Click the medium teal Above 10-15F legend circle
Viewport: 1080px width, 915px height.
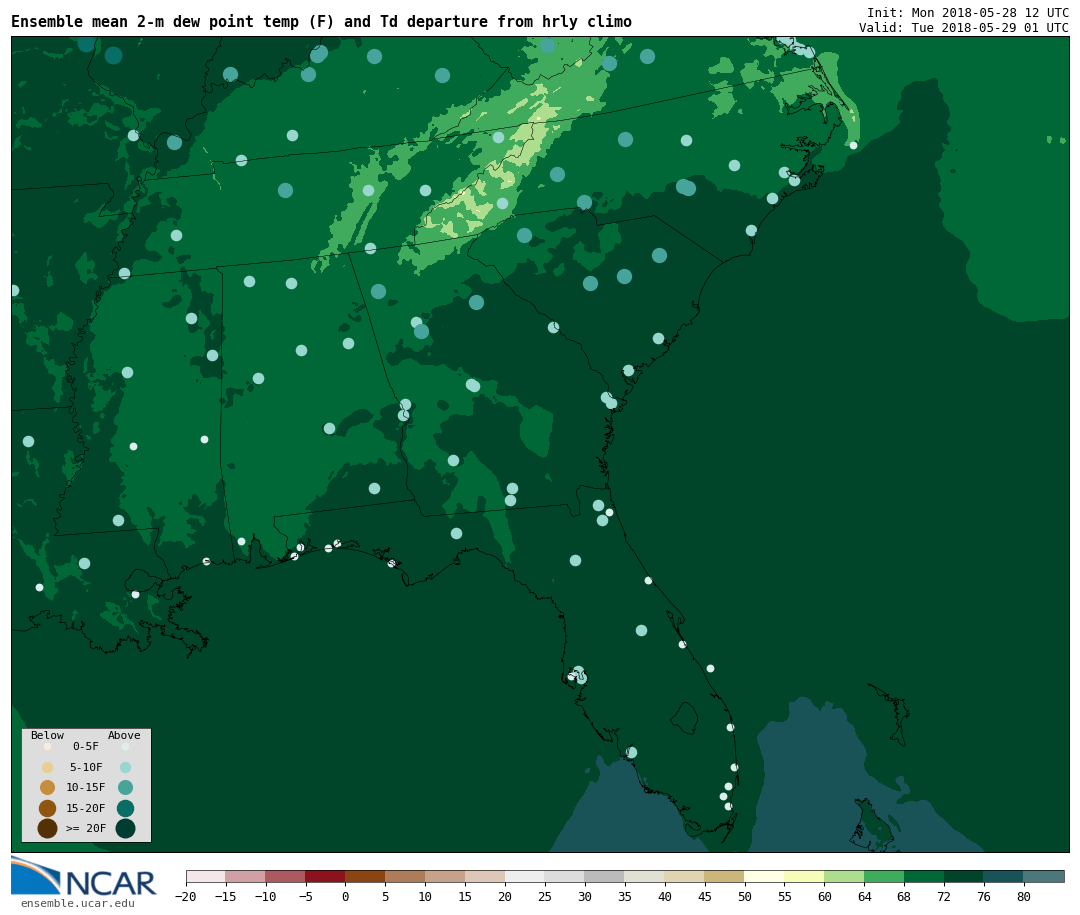(125, 788)
